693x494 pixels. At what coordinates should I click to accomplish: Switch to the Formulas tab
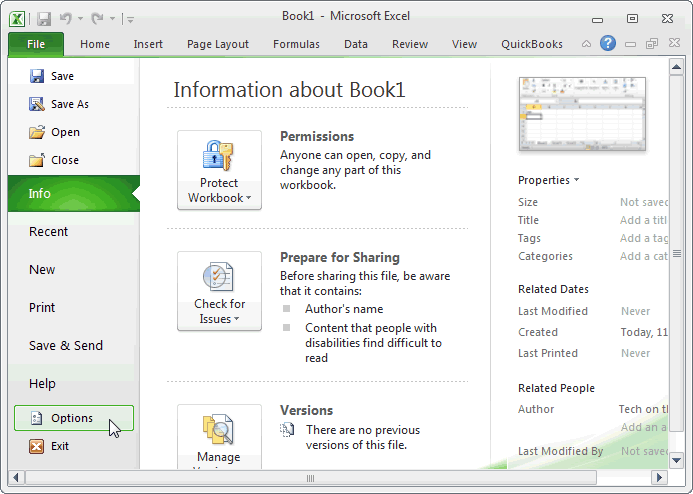tap(296, 44)
